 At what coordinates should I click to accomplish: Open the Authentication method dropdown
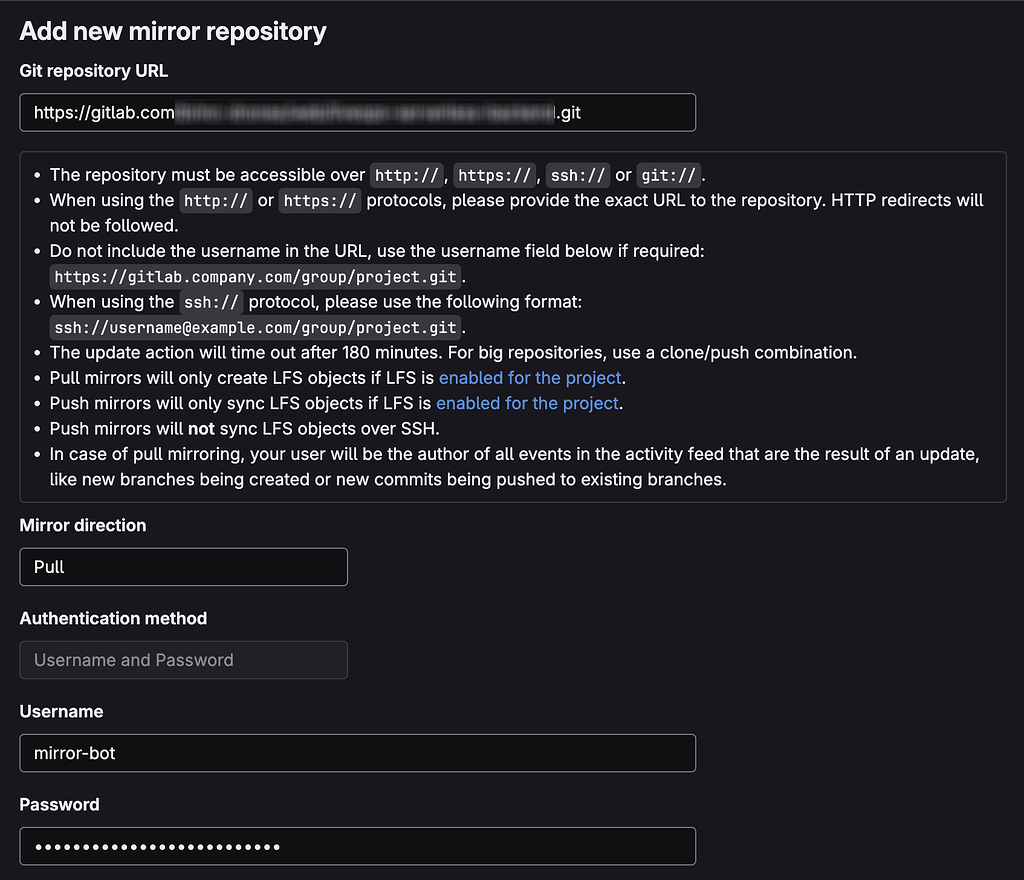184,660
